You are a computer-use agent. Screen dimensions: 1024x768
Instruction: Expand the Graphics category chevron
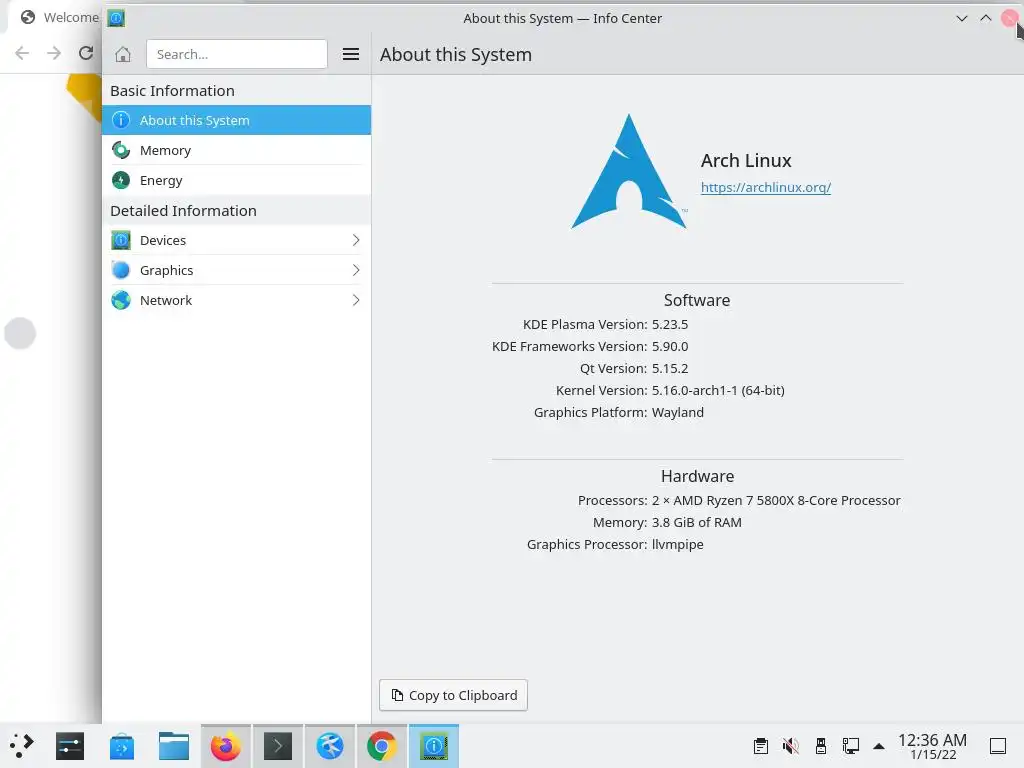(356, 270)
